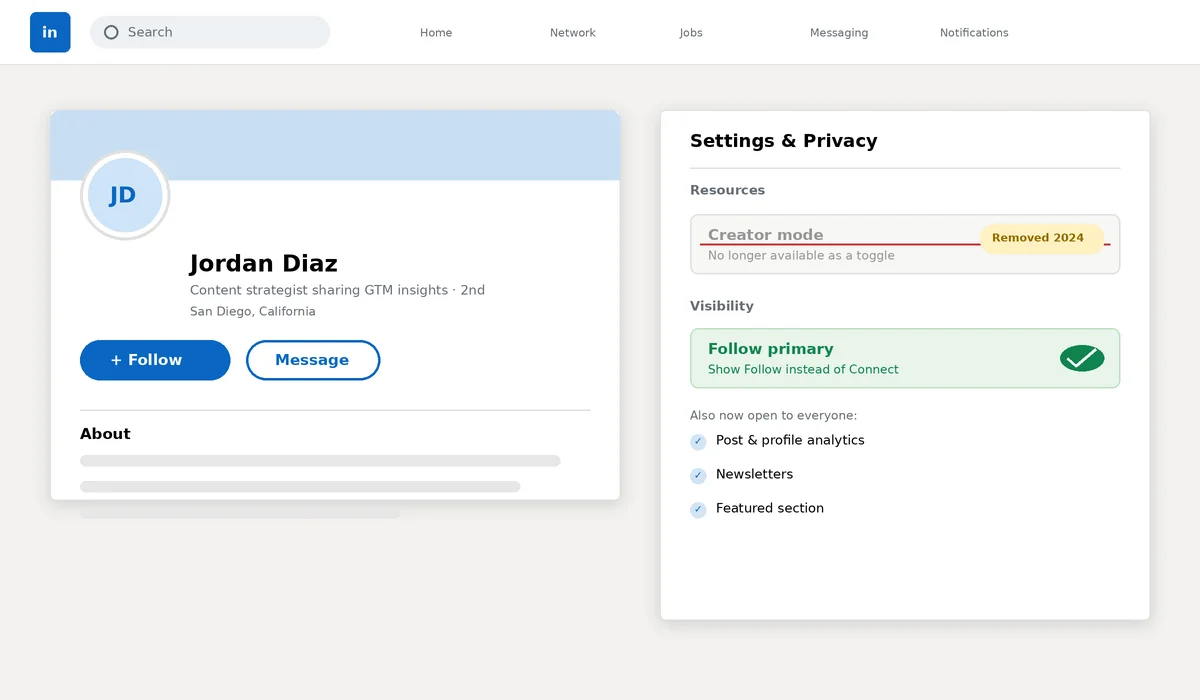Click the profile cover banner image
This screenshot has width=1200, height=700.
coord(335,145)
